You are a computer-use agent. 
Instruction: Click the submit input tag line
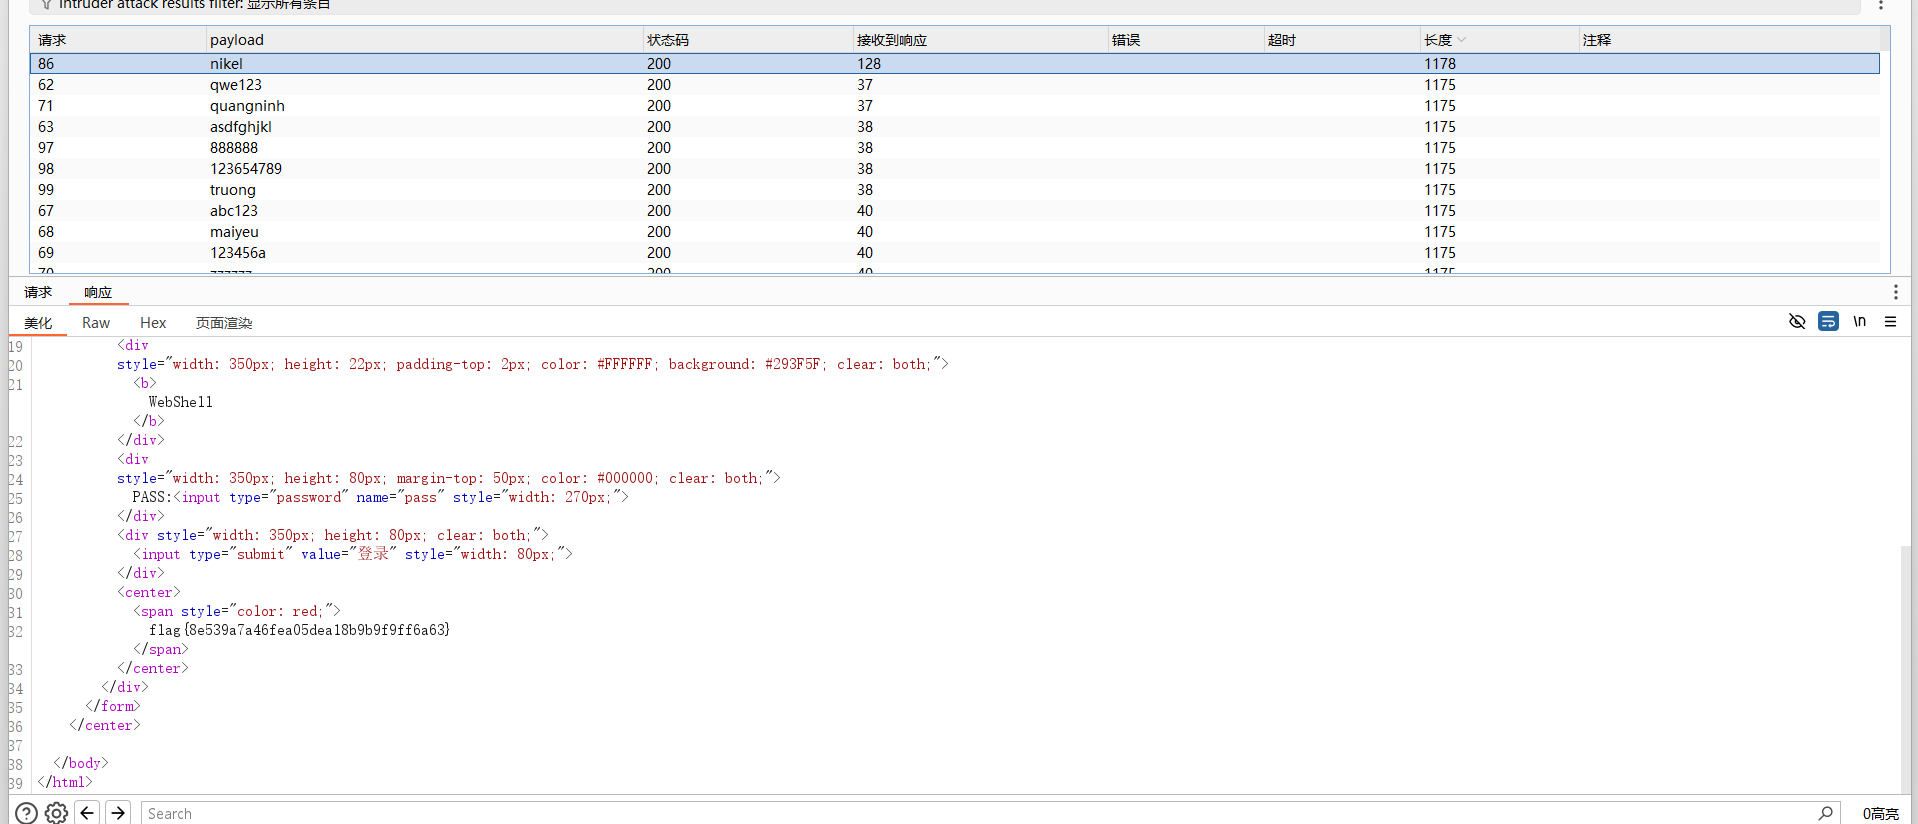(x=352, y=554)
